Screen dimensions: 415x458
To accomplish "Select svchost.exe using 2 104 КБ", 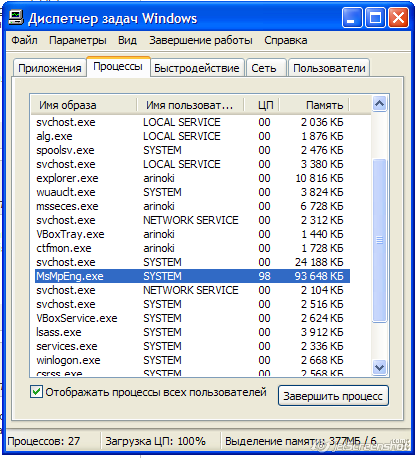I will click(x=192, y=290).
